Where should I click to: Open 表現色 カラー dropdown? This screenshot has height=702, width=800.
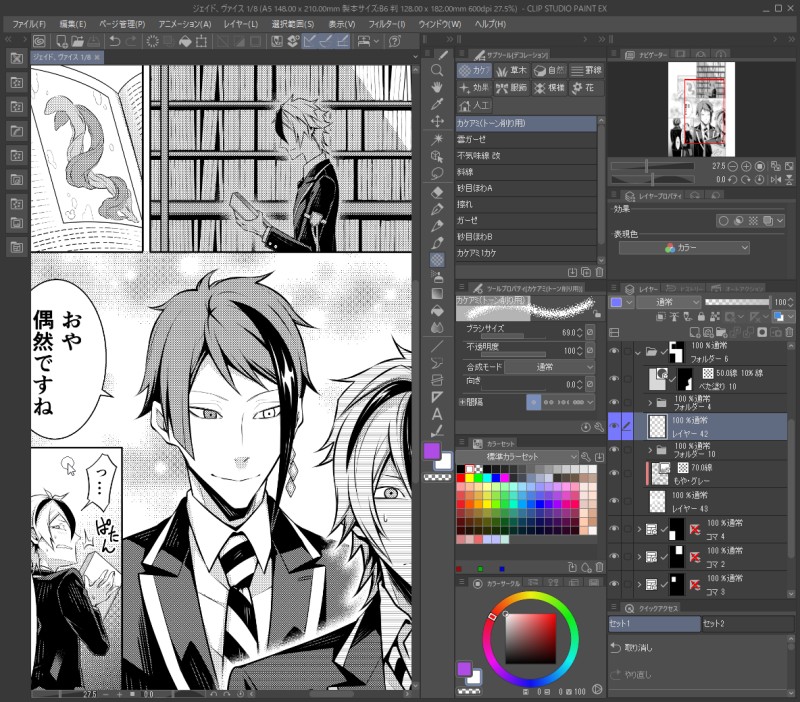pyautogui.click(x=684, y=248)
